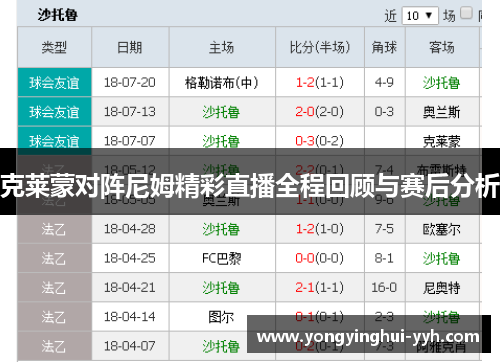The height and width of the screenshot is (362, 500).
Task: Click the corner count 7-5
Action: tap(385, 229)
